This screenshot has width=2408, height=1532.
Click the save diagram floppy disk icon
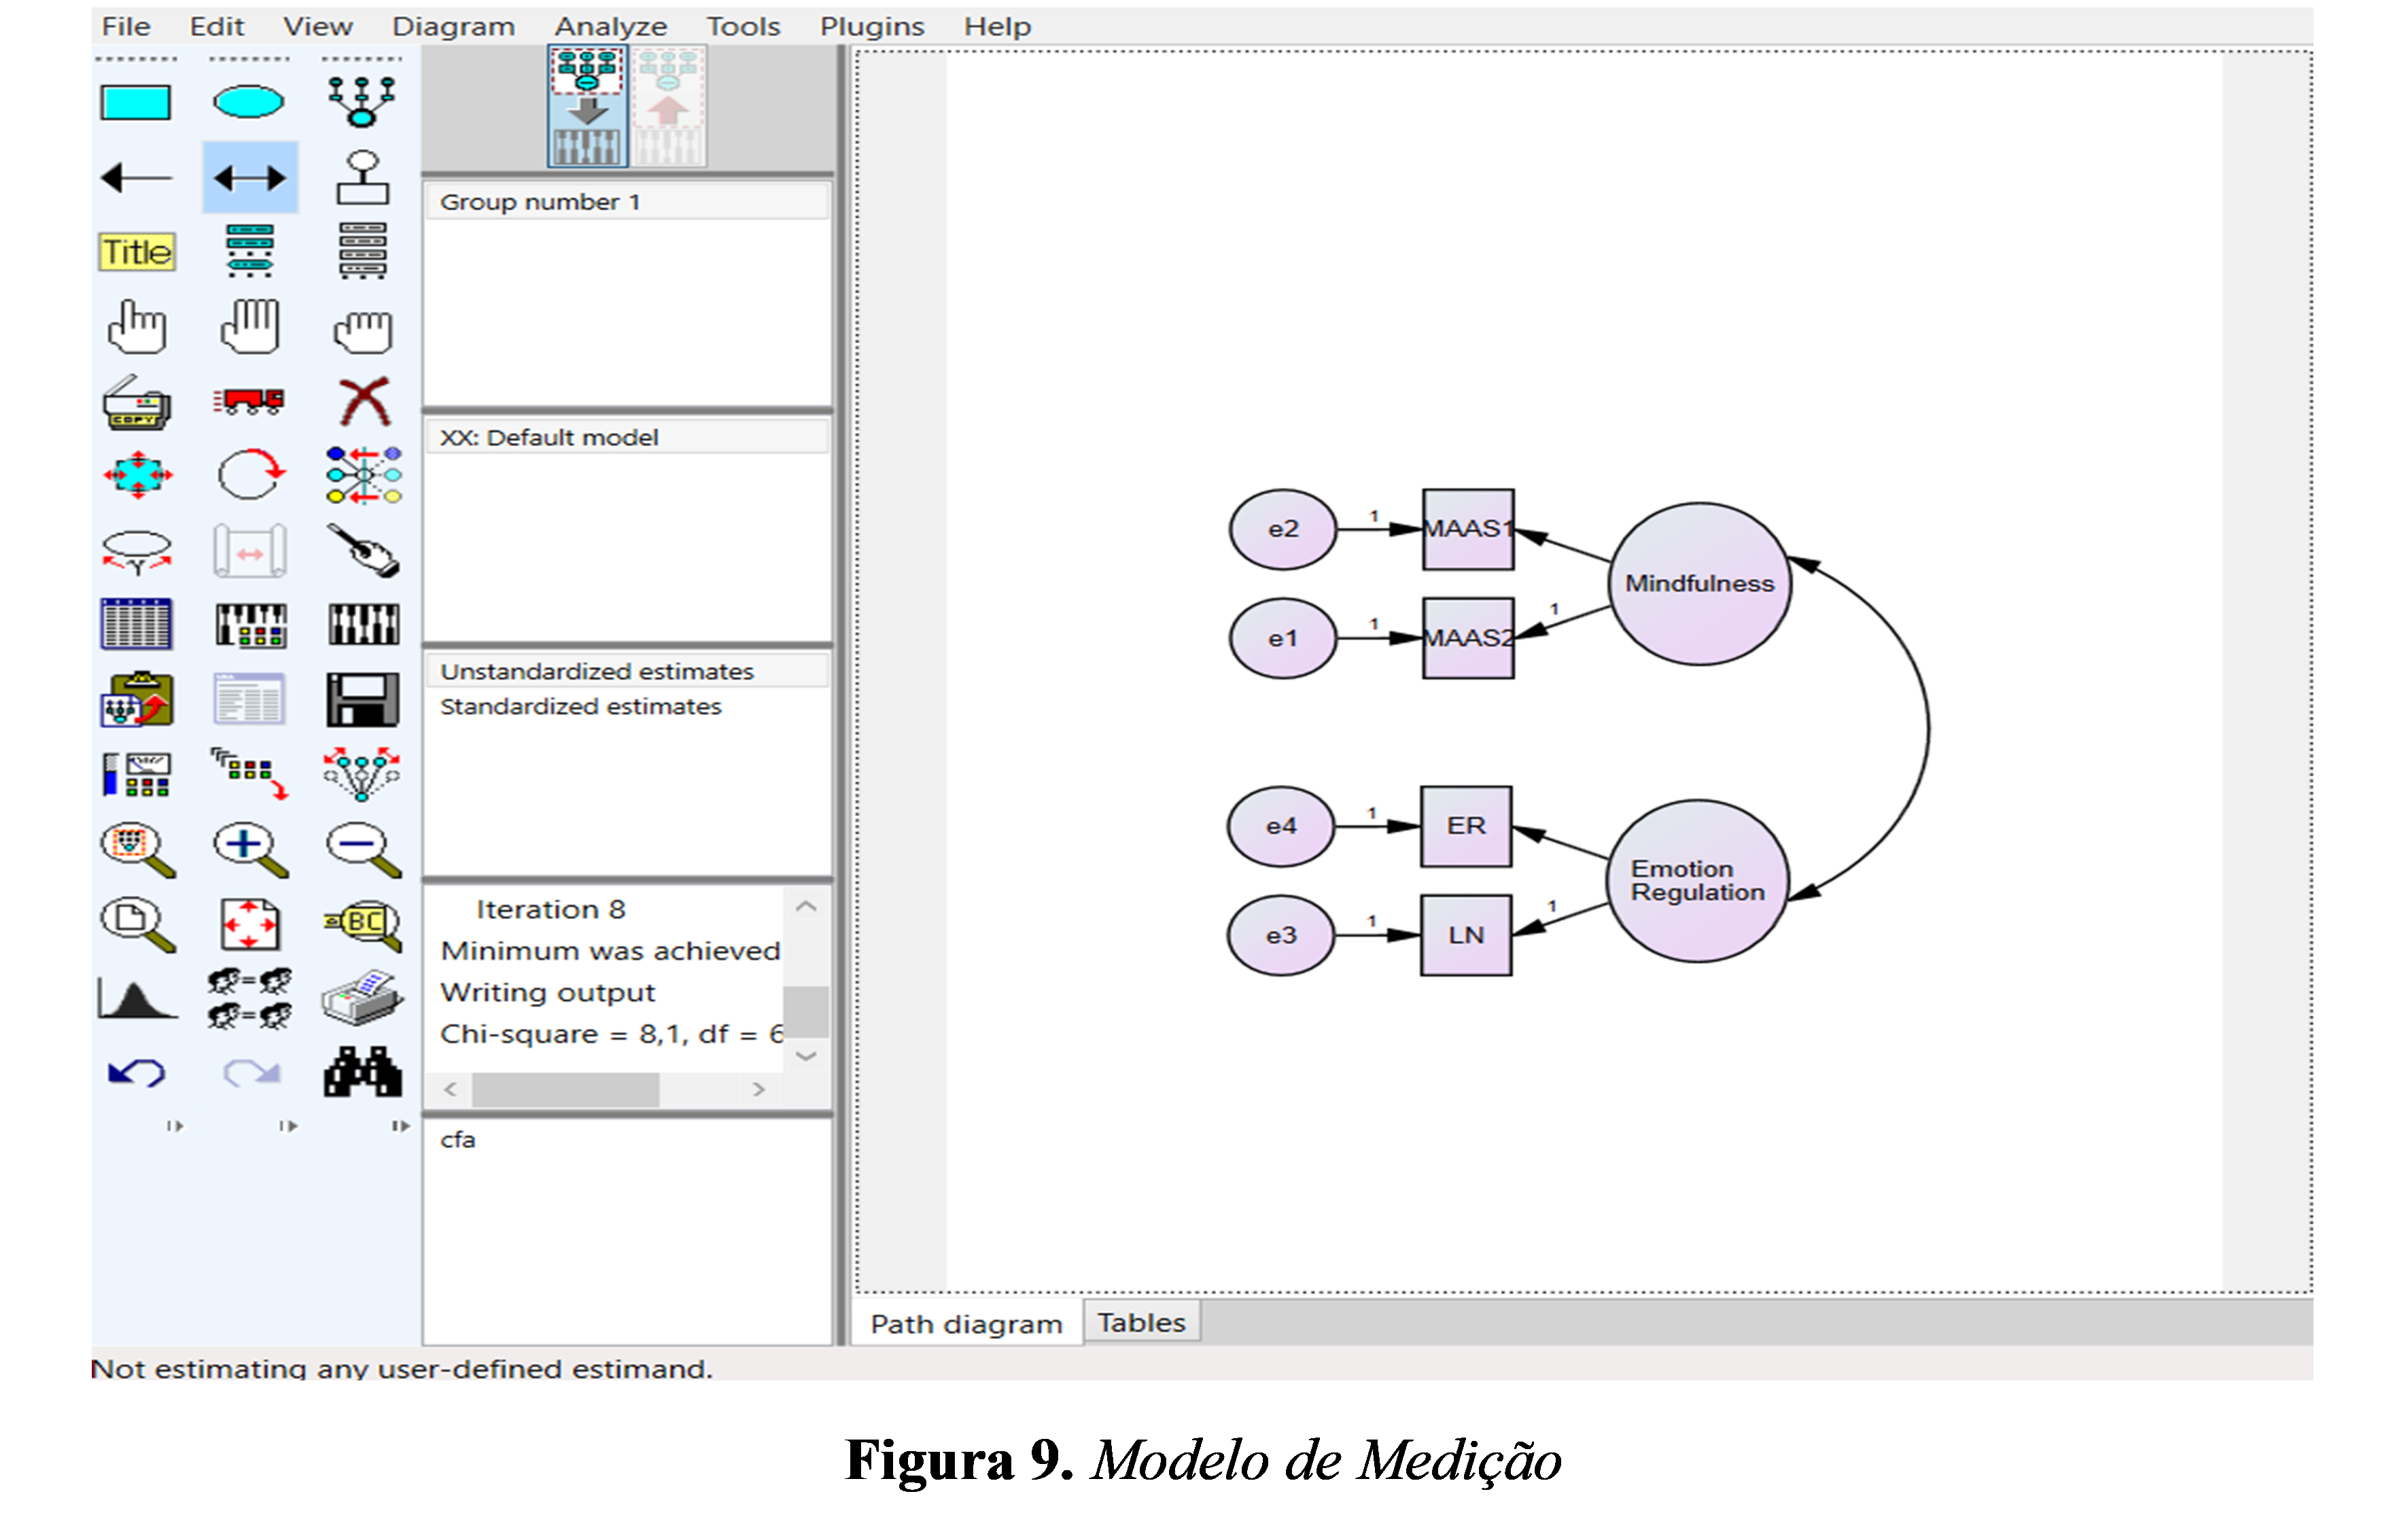point(363,699)
